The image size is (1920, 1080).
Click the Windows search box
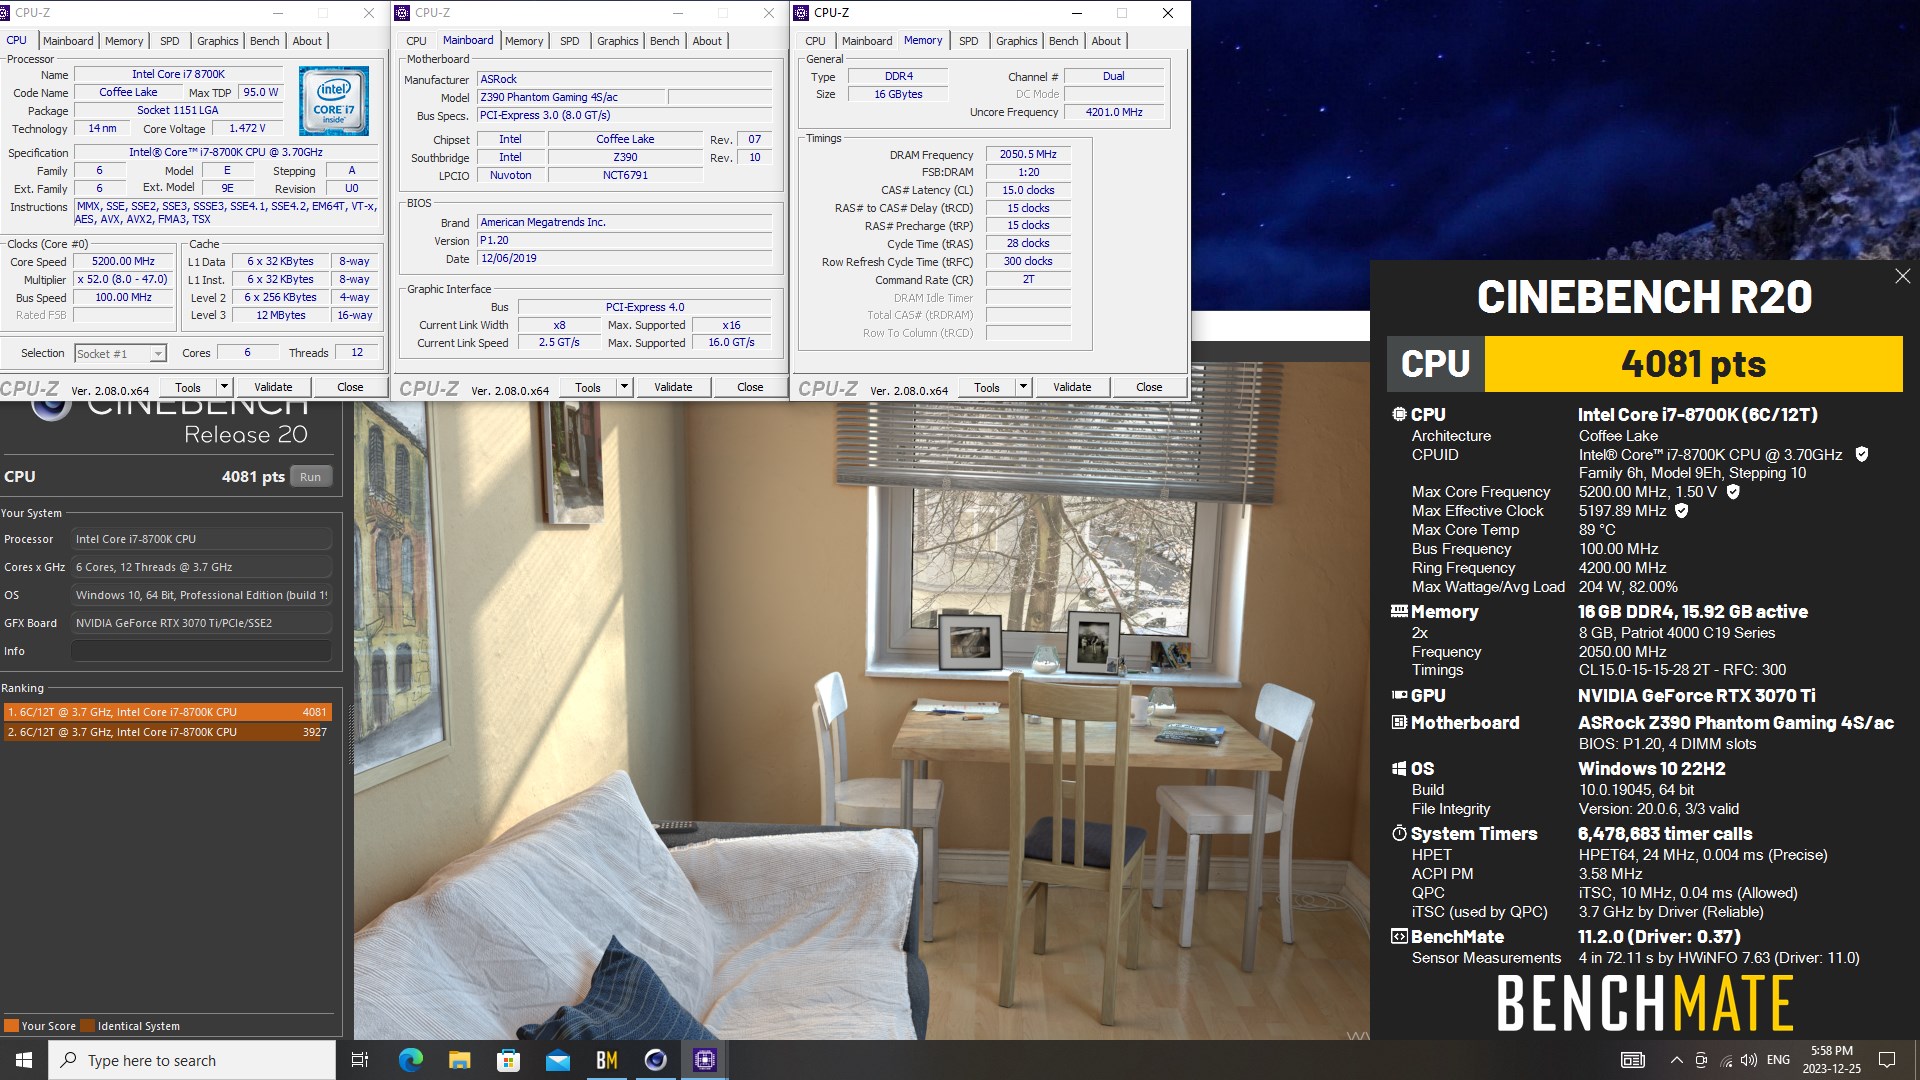(x=192, y=1060)
